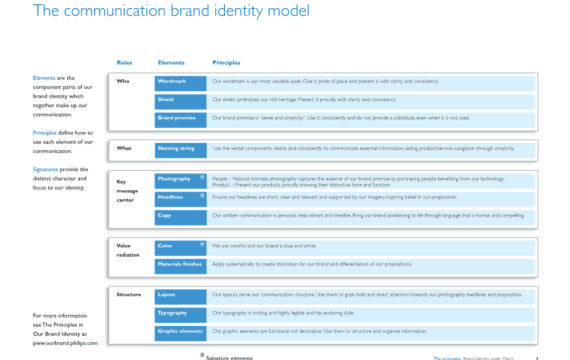Click the 'Photography' element box
This screenshot has width=570, height=360.
[181, 181]
